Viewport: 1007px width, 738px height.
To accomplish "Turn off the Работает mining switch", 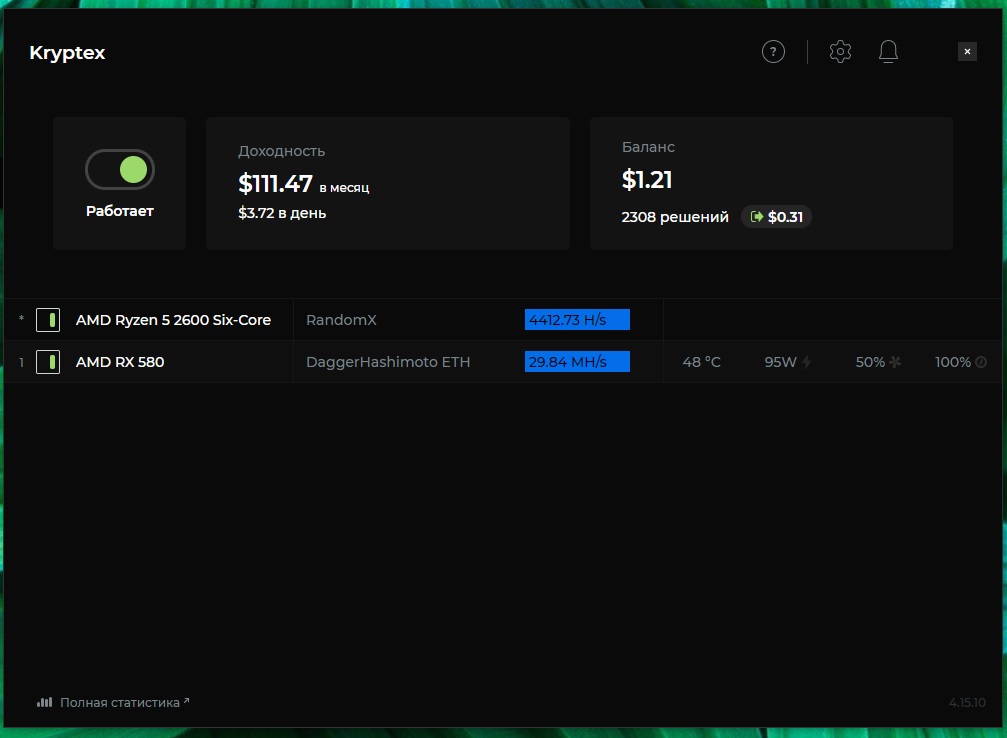I will 120,170.
